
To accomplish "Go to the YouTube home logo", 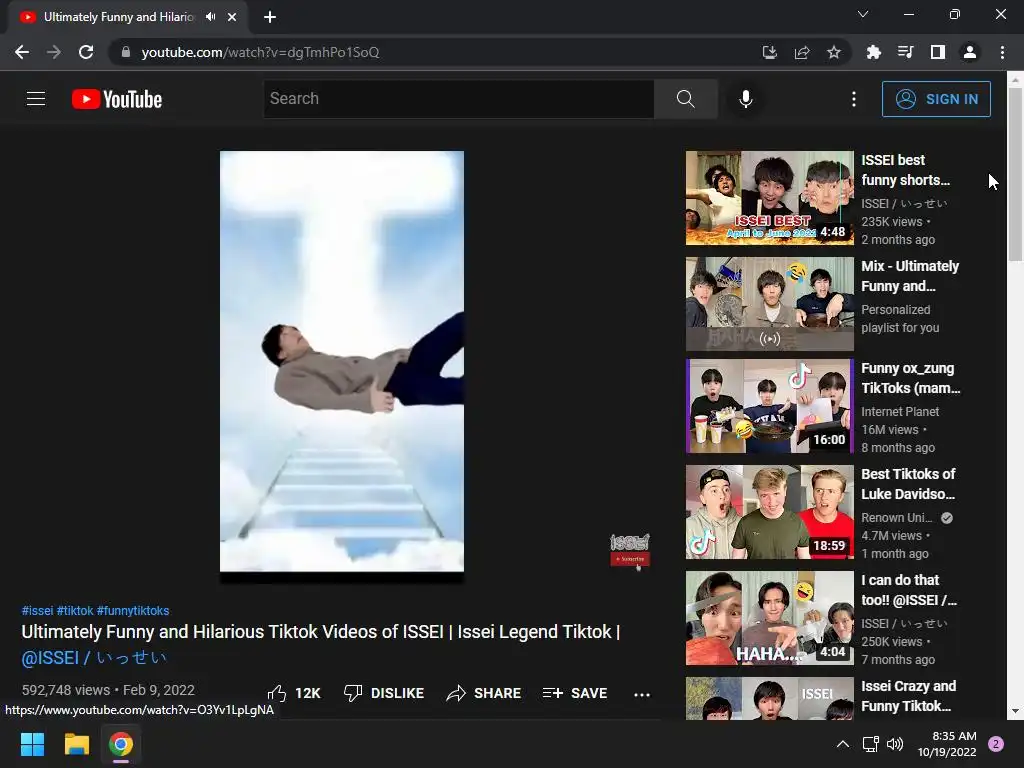I will click(117, 99).
